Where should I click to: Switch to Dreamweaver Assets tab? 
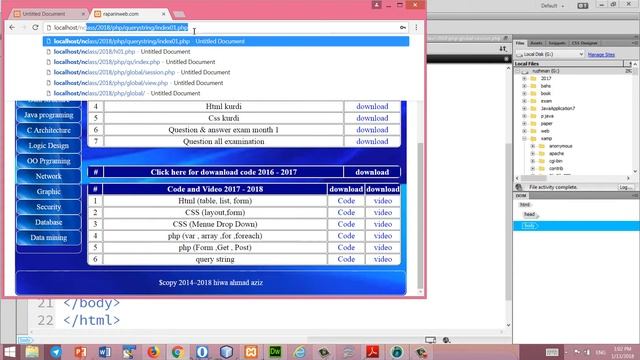536,43
